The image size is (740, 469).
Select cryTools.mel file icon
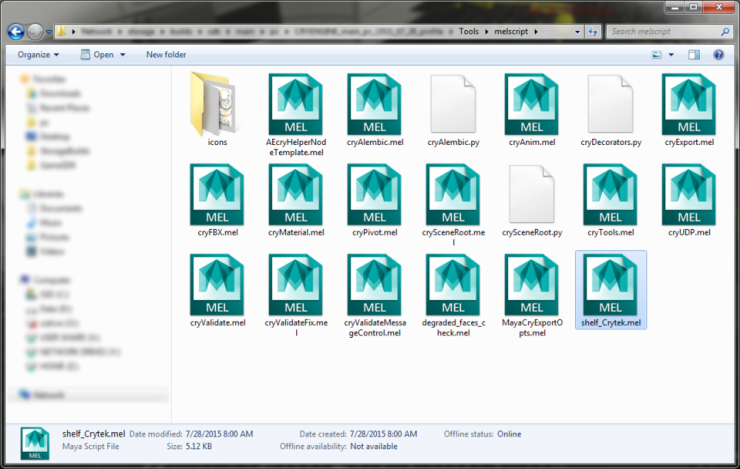(610, 194)
